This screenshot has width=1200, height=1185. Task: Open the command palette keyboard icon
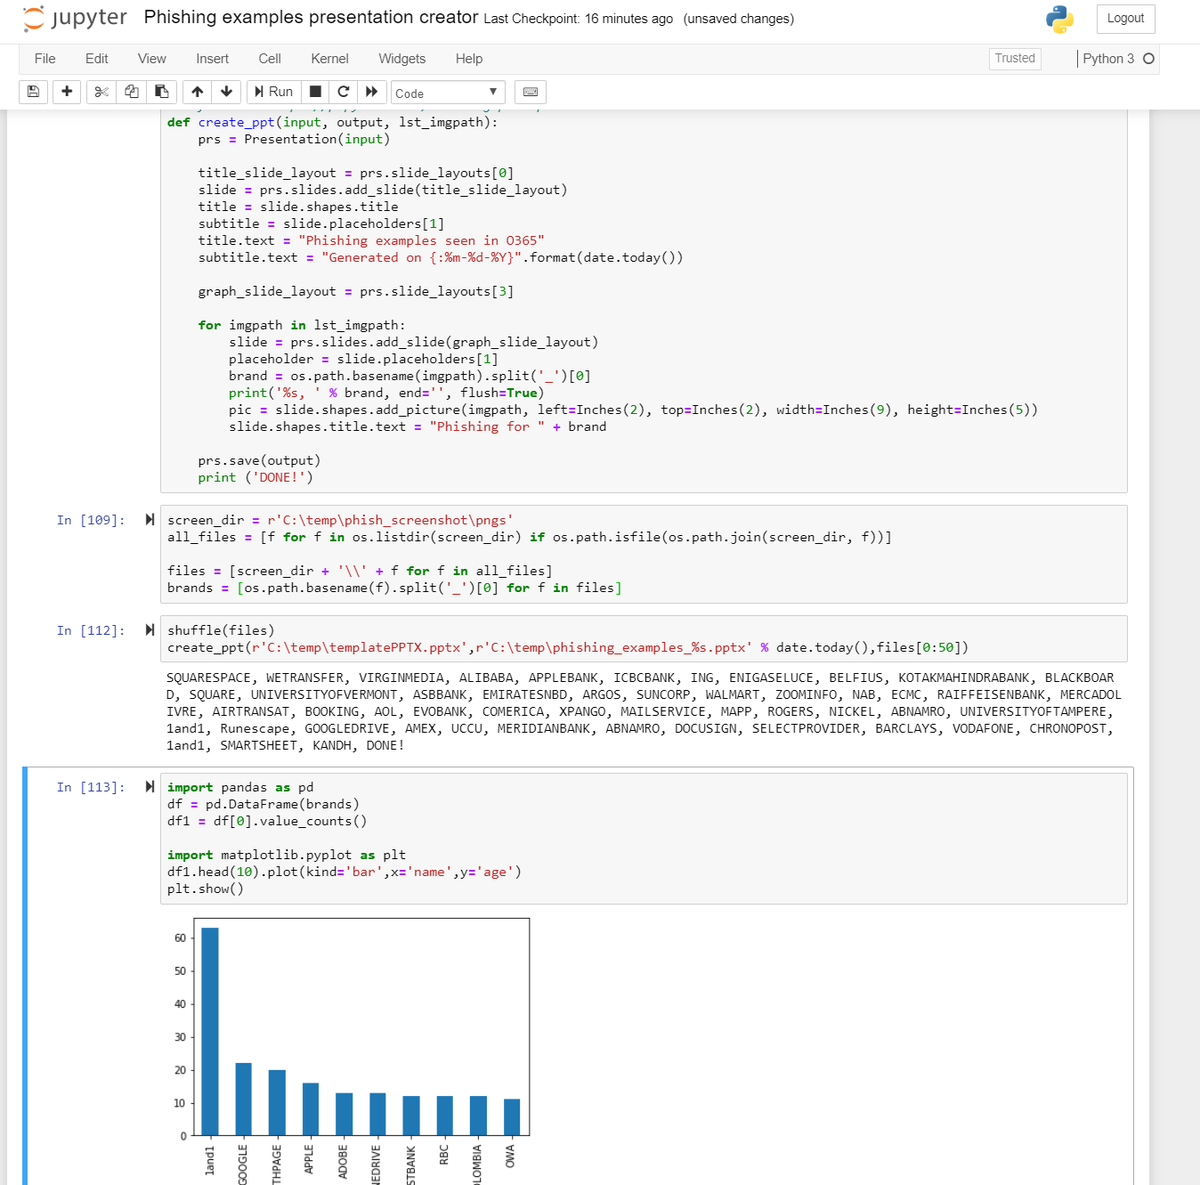coord(531,92)
